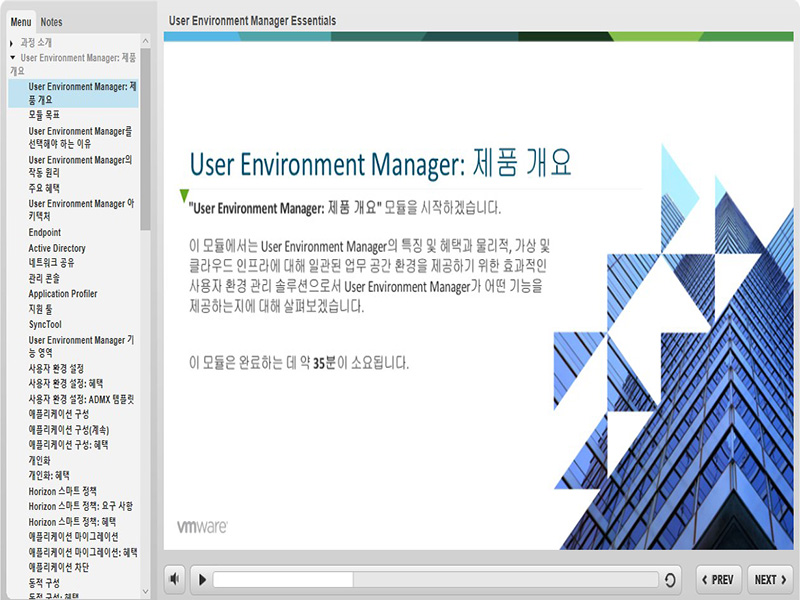Image resolution: width=800 pixels, height=600 pixels.
Task: Open the 지원 툴 slide
Action: (x=40, y=309)
